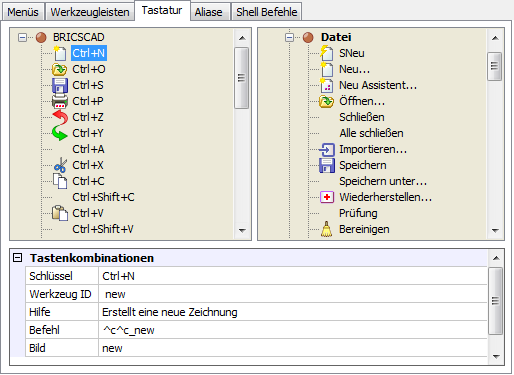Select the printer icon for Ctrl+P
The width and height of the screenshot is (514, 375).
60,101
